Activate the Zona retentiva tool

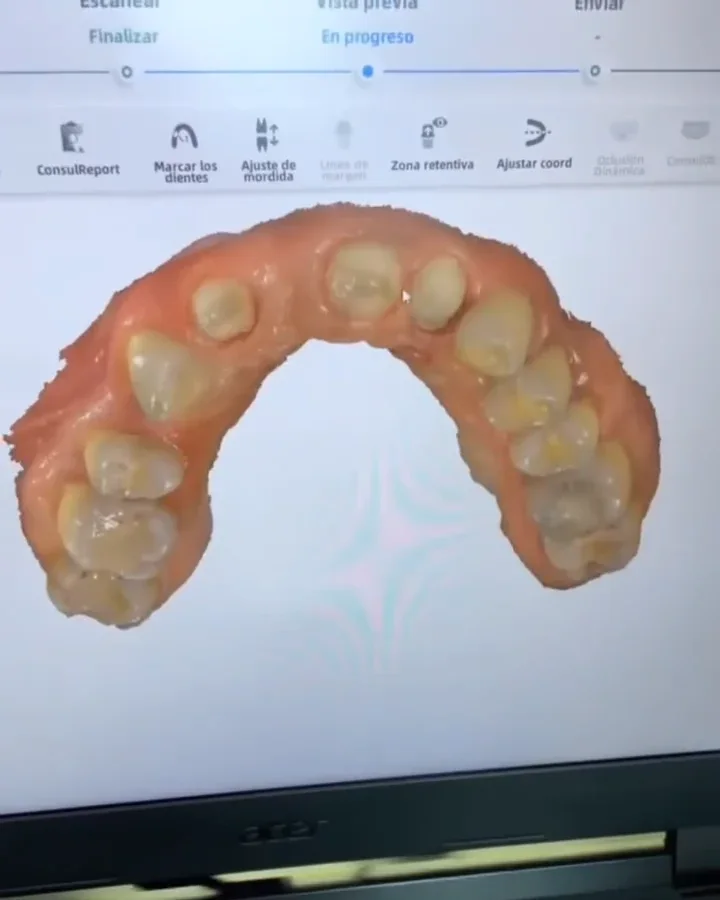432,144
